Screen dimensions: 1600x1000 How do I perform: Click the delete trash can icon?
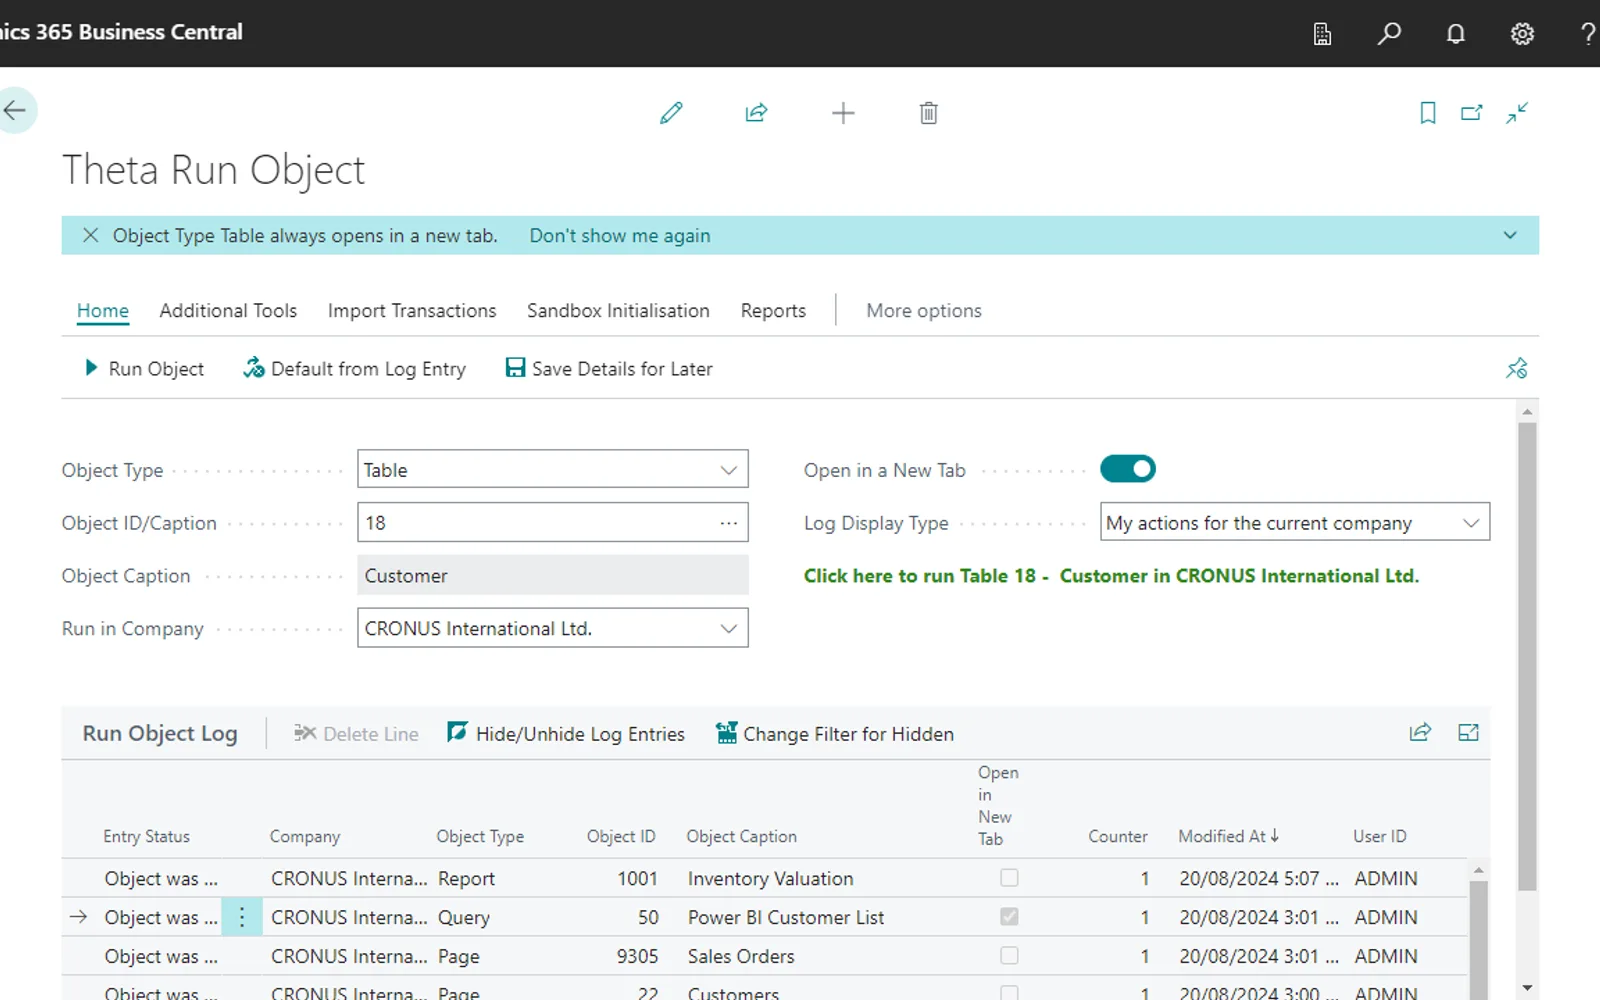coord(929,113)
